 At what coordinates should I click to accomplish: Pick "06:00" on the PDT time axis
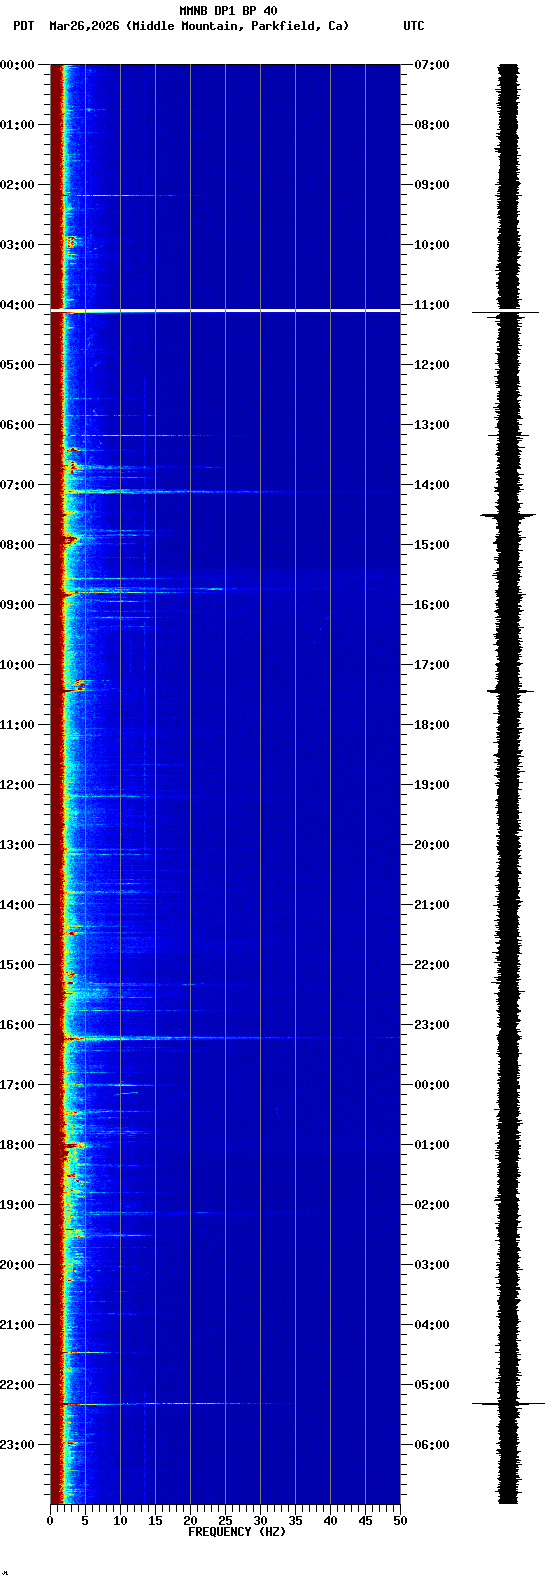17,425
